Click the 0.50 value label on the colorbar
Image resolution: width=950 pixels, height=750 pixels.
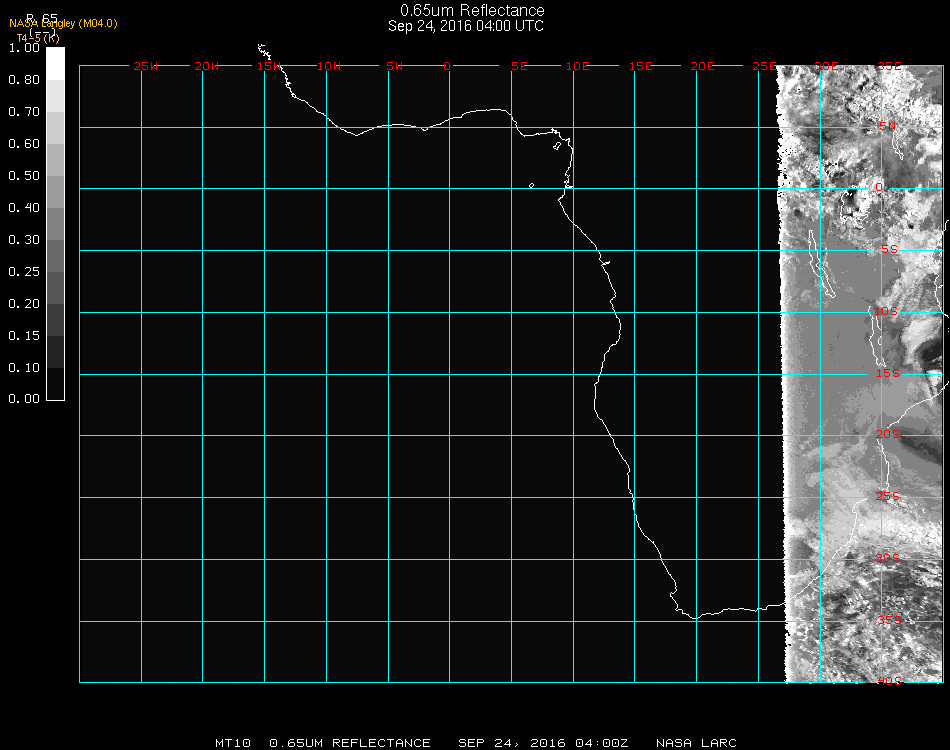[x=23, y=176]
